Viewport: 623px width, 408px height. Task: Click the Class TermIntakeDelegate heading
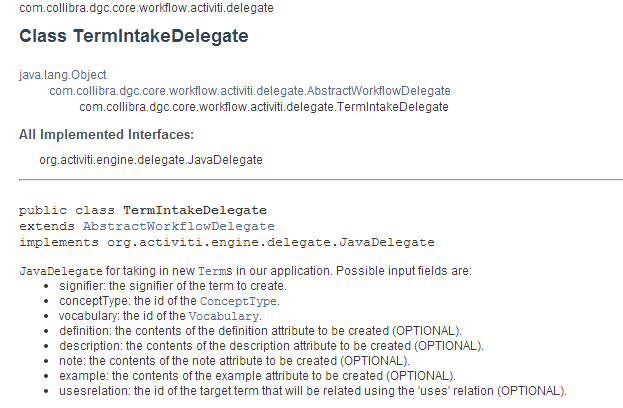(134, 36)
